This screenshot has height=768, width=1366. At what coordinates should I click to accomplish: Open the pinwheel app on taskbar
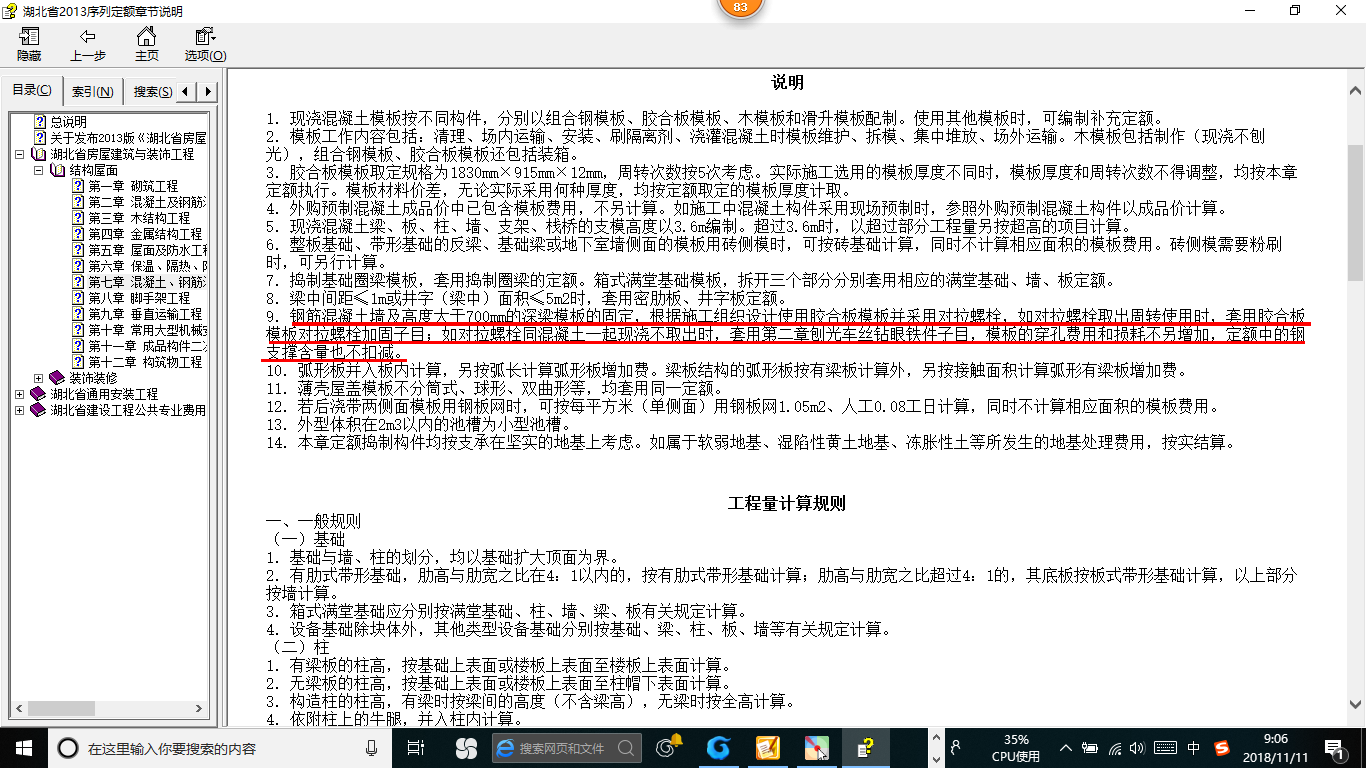466,747
